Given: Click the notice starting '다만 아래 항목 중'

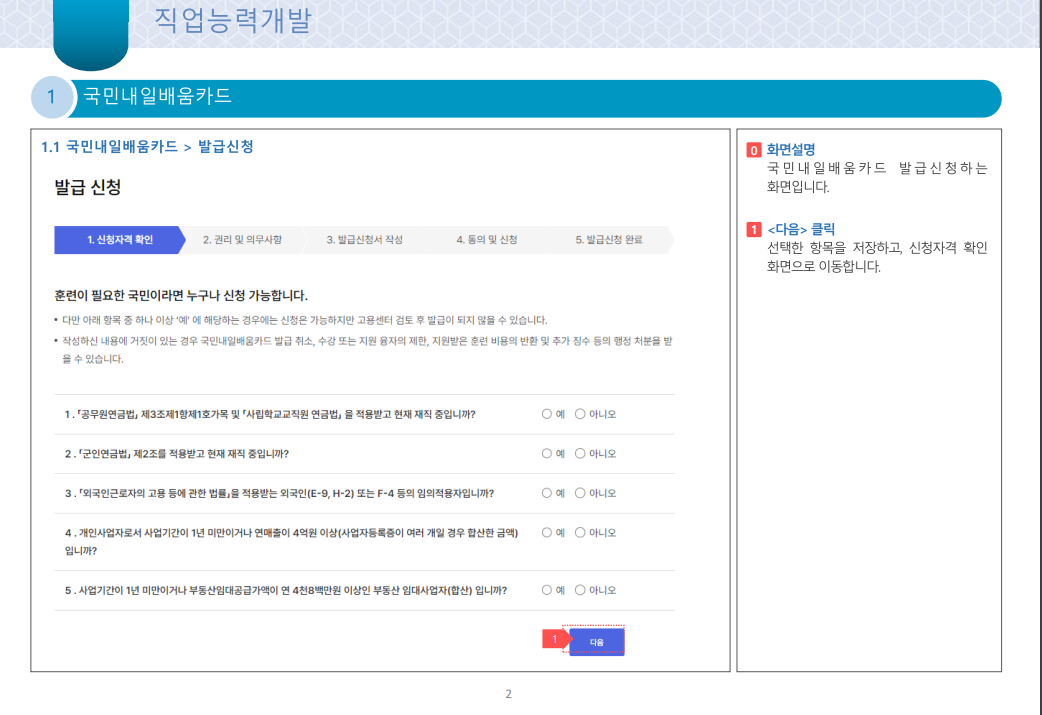Looking at the screenshot, I should 304,320.
